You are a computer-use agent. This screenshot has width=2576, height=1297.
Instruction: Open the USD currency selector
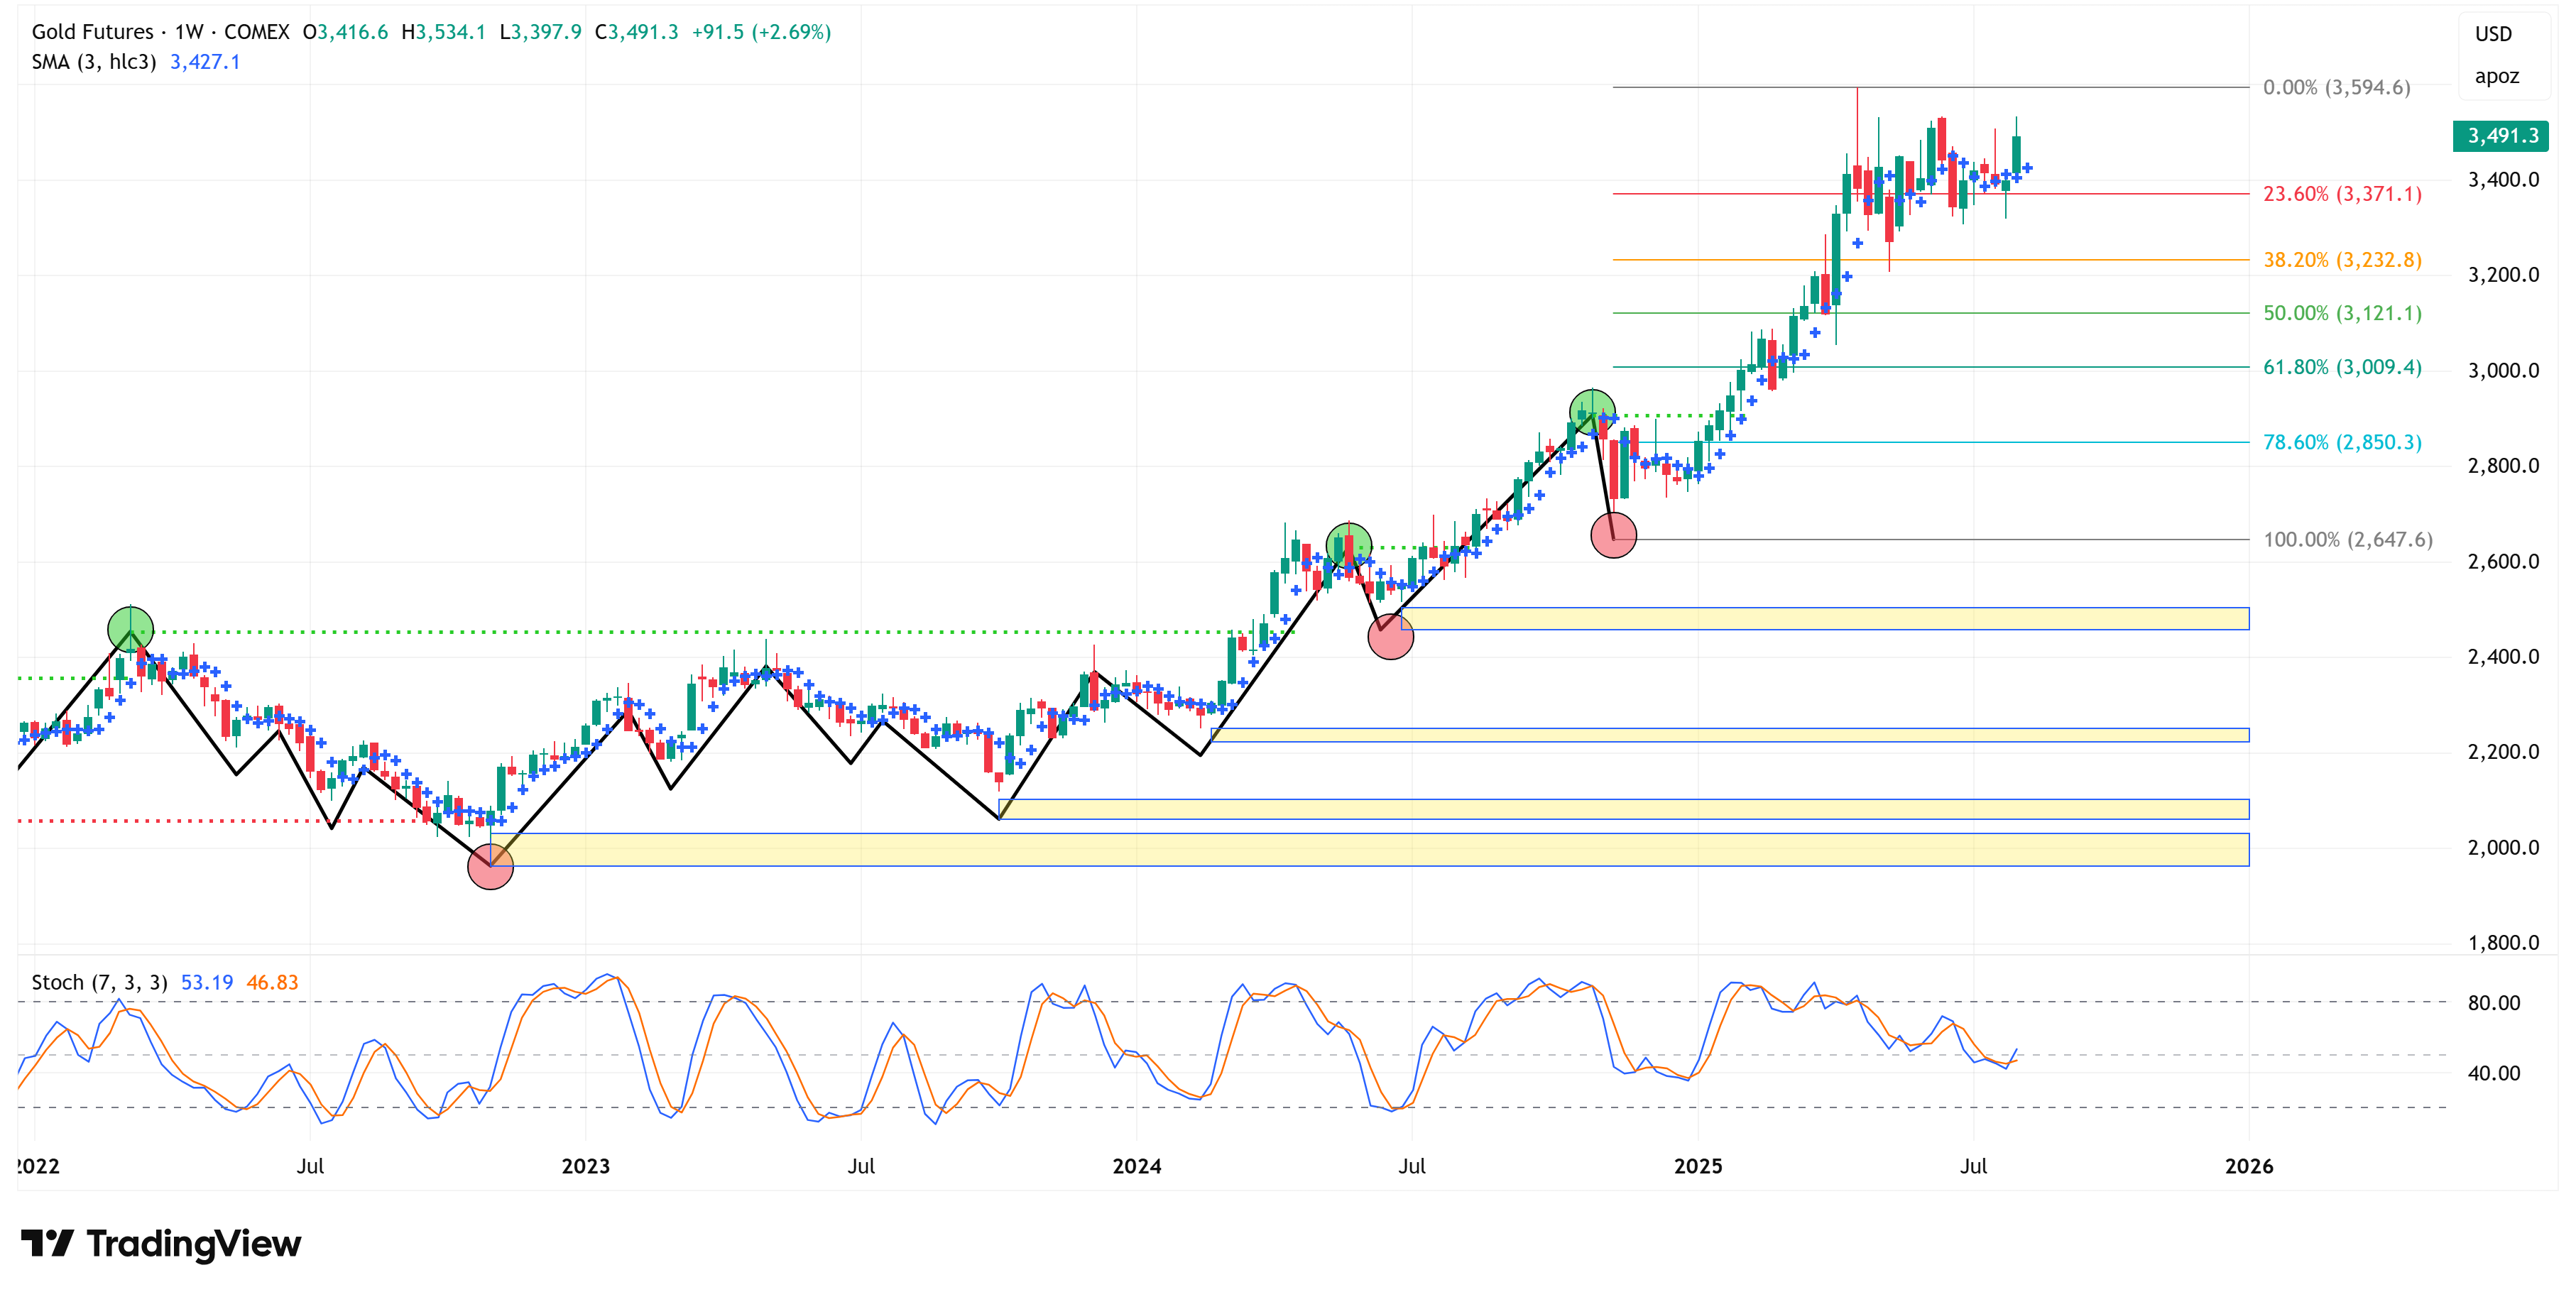[x=2493, y=34]
